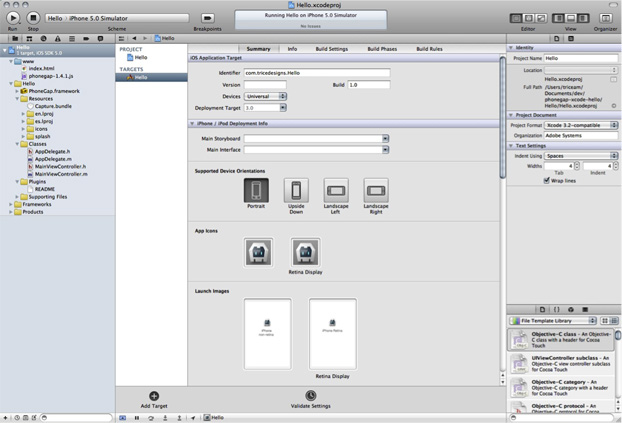Screen dimensions: 622x423
Task: Toggle Upside Down orientation support
Action: (x=296, y=190)
